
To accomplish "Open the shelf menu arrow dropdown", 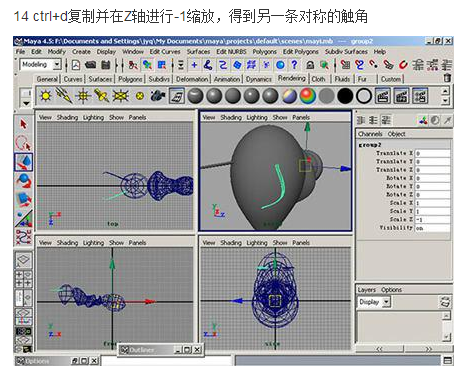I will 26,104.
